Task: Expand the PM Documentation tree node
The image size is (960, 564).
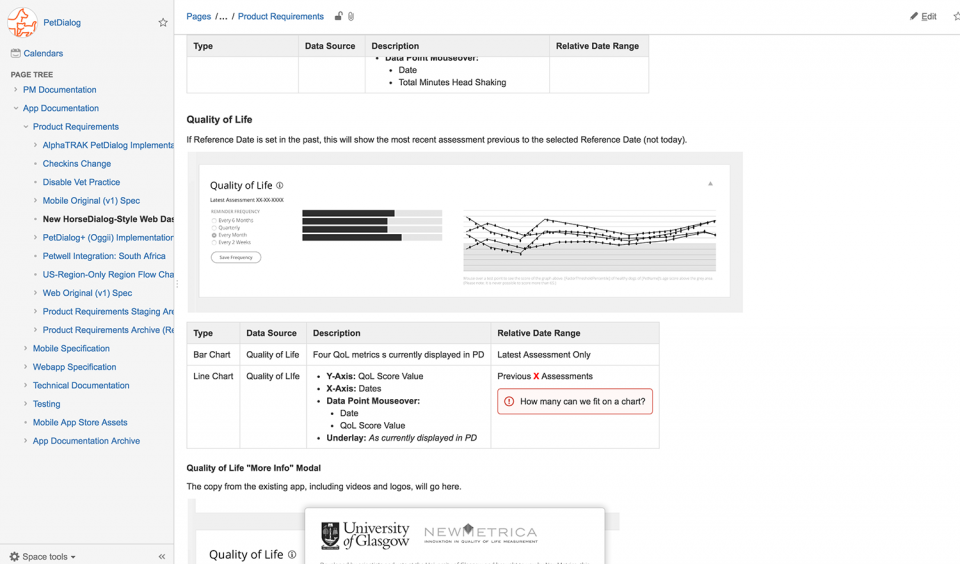Action: pyautogui.click(x=15, y=89)
